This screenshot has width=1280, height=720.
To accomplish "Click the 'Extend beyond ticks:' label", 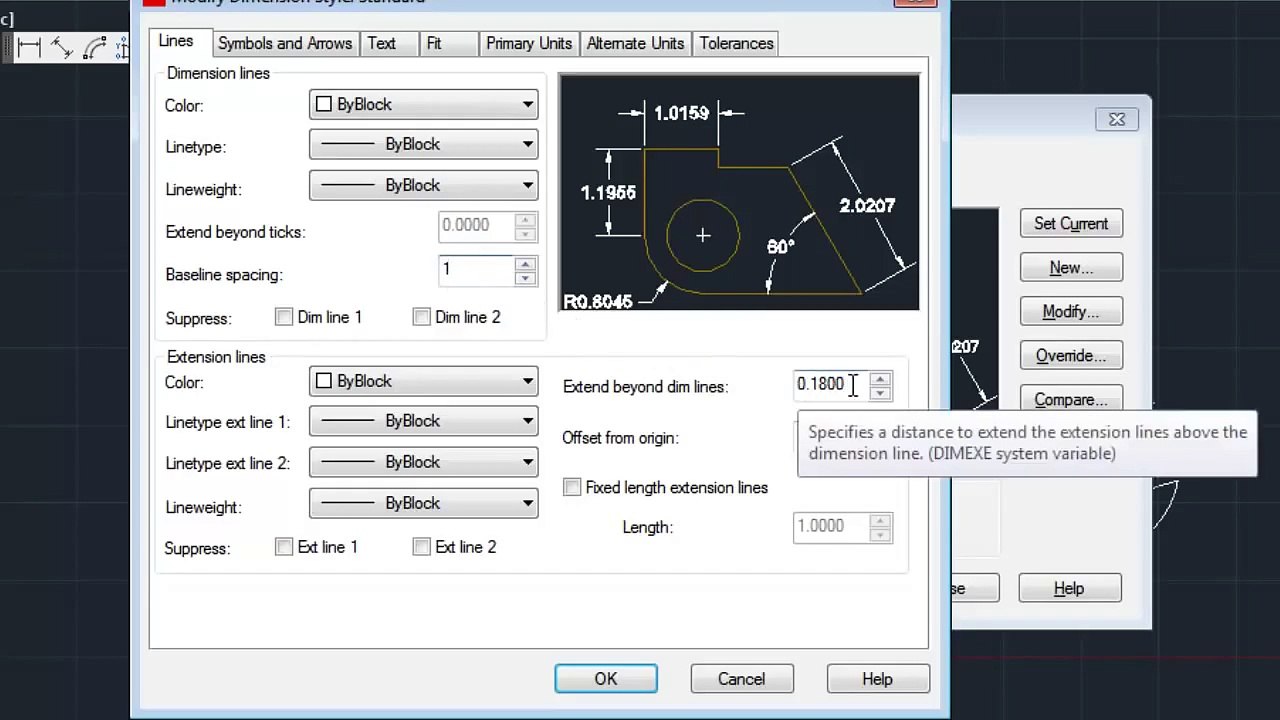I will click(x=235, y=232).
